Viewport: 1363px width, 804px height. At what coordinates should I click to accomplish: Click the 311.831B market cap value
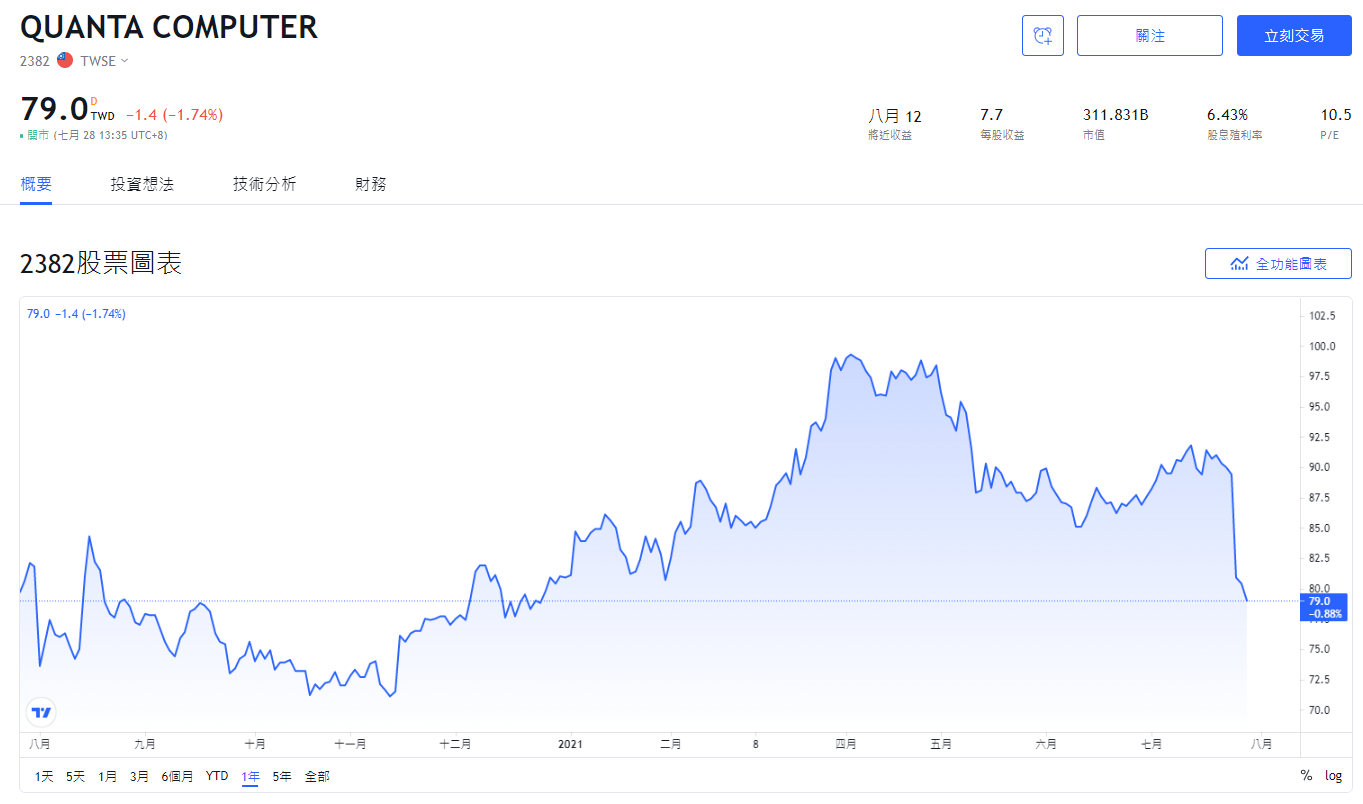pos(1115,115)
